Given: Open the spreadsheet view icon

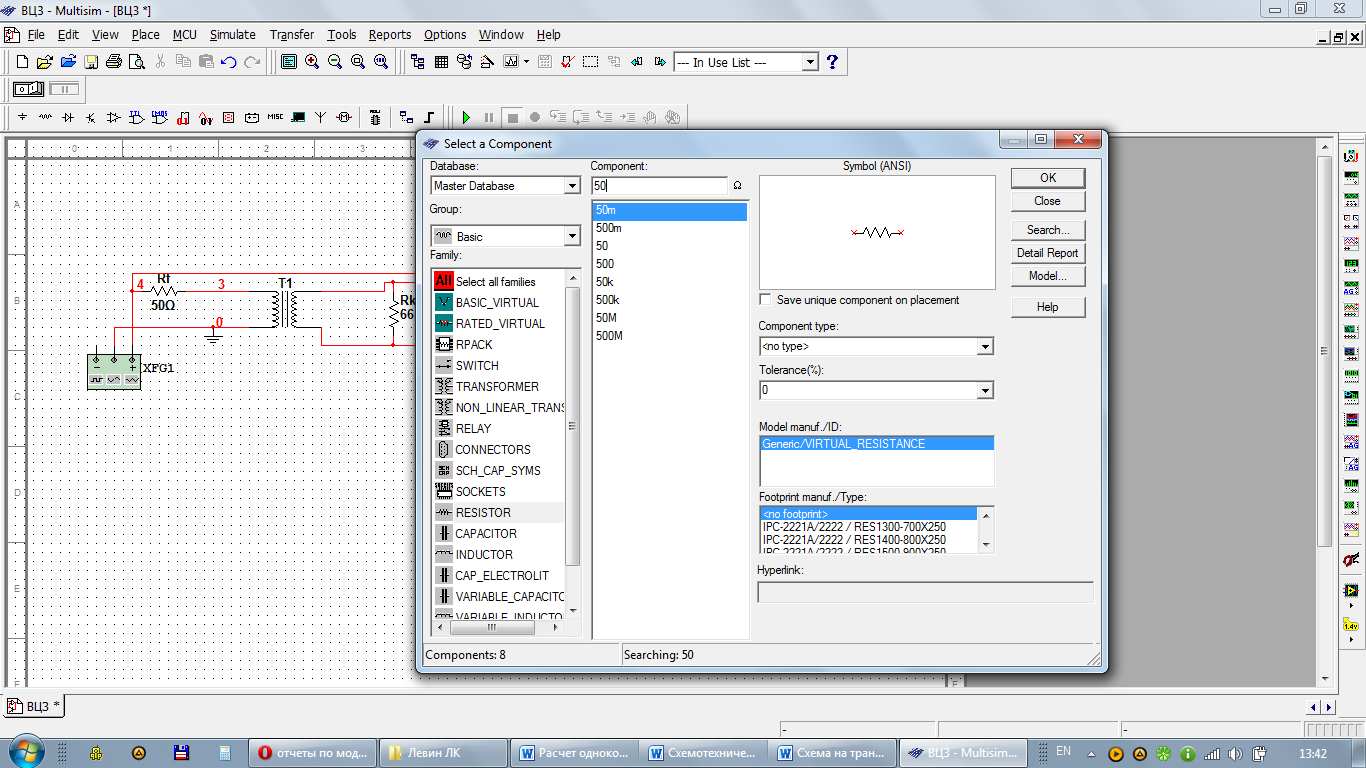Looking at the screenshot, I should pos(441,62).
